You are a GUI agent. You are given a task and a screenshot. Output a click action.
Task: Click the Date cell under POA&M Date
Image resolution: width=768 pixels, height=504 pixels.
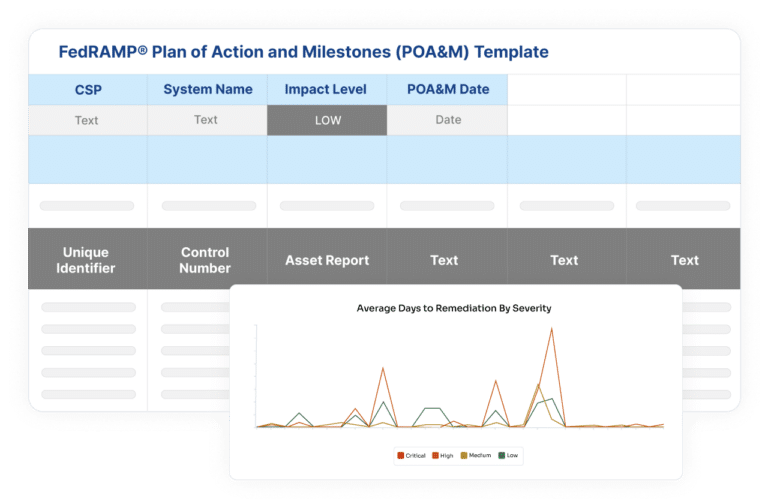pyautogui.click(x=447, y=120)
